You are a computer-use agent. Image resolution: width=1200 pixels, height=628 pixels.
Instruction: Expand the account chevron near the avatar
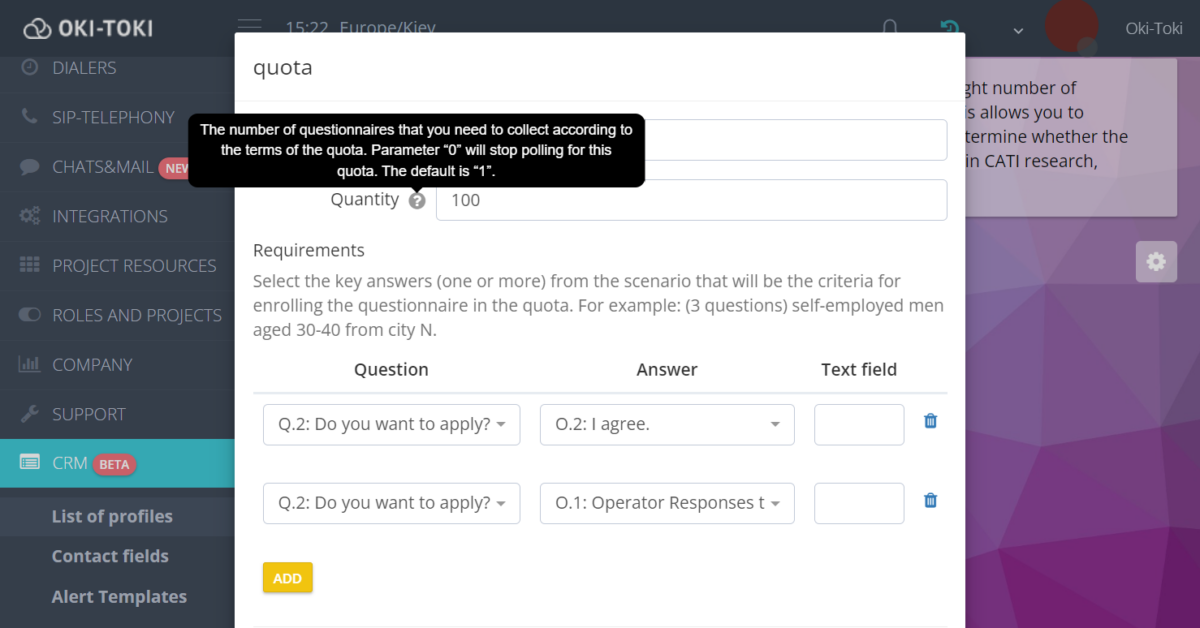coord(1017,31)
